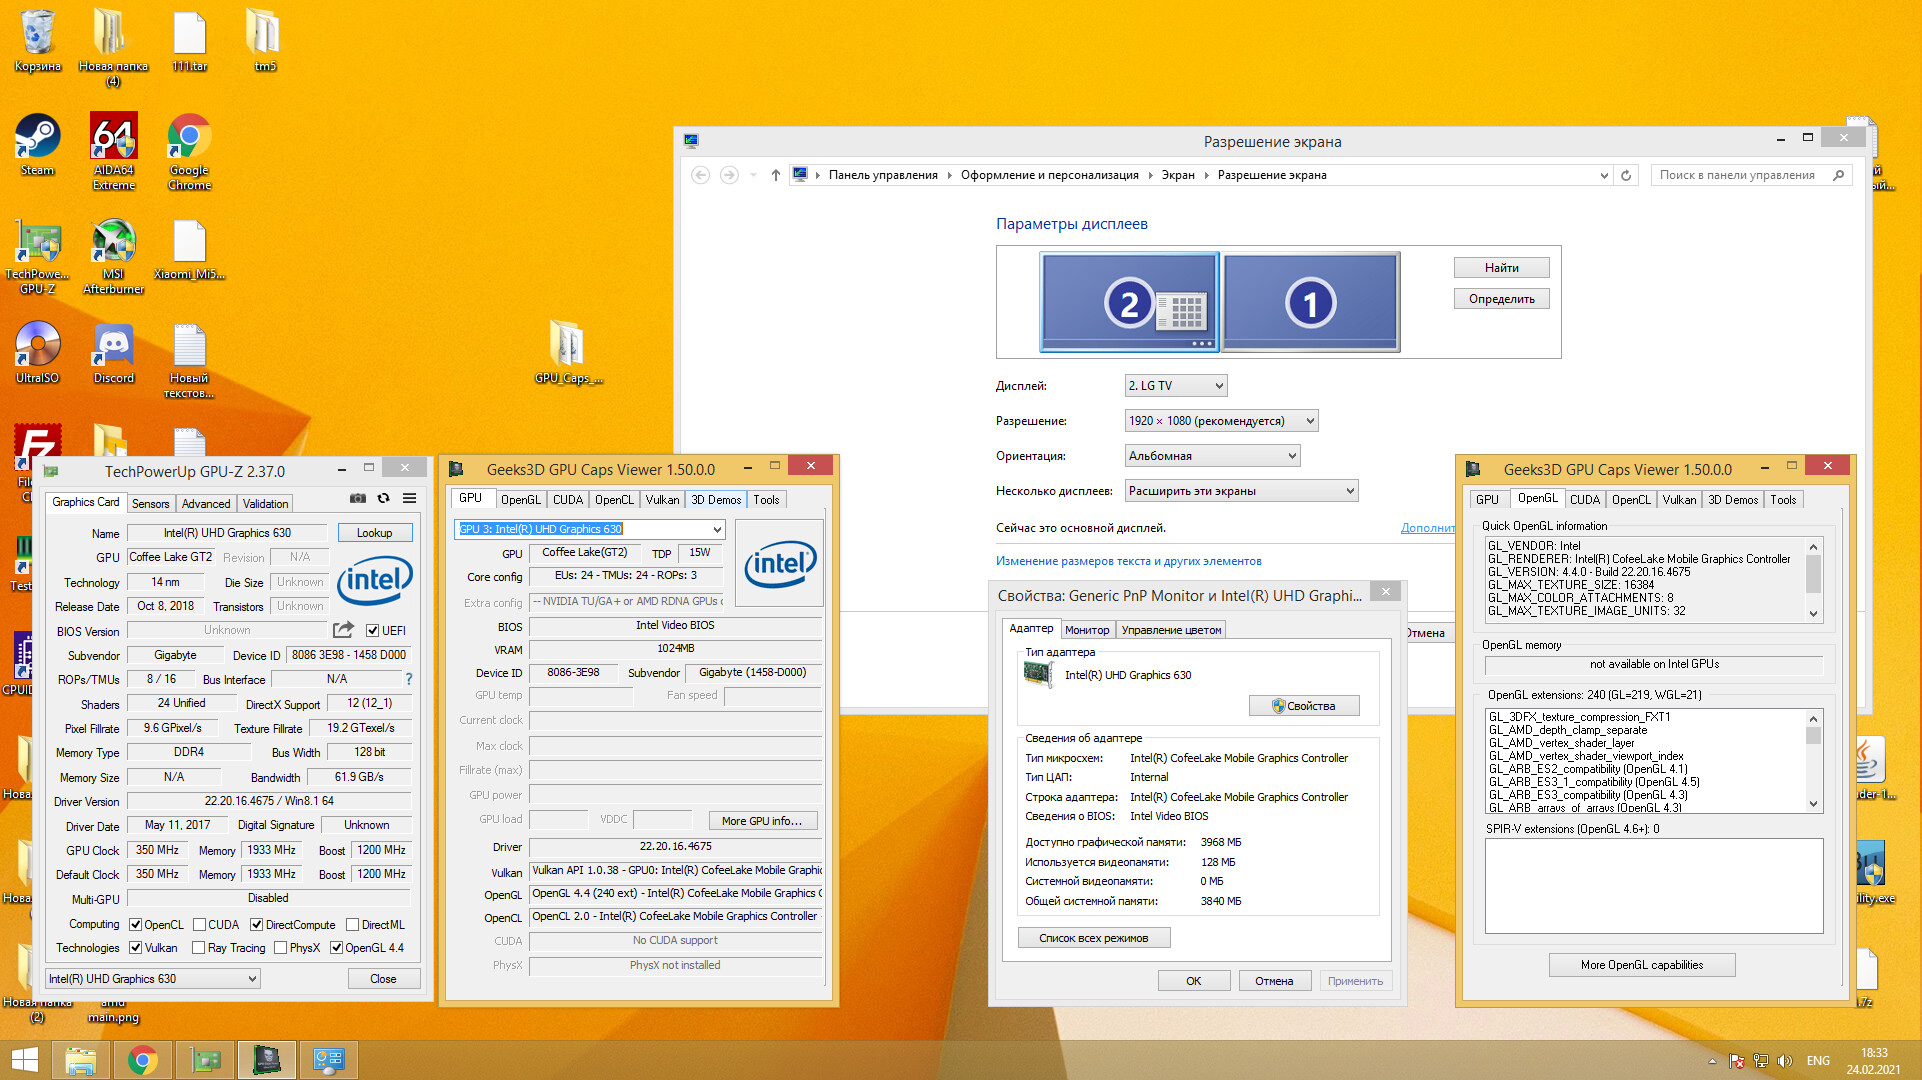
Task: Open the Дисплей dropdown showing 2. LG TV
Action: [1175, 386]
